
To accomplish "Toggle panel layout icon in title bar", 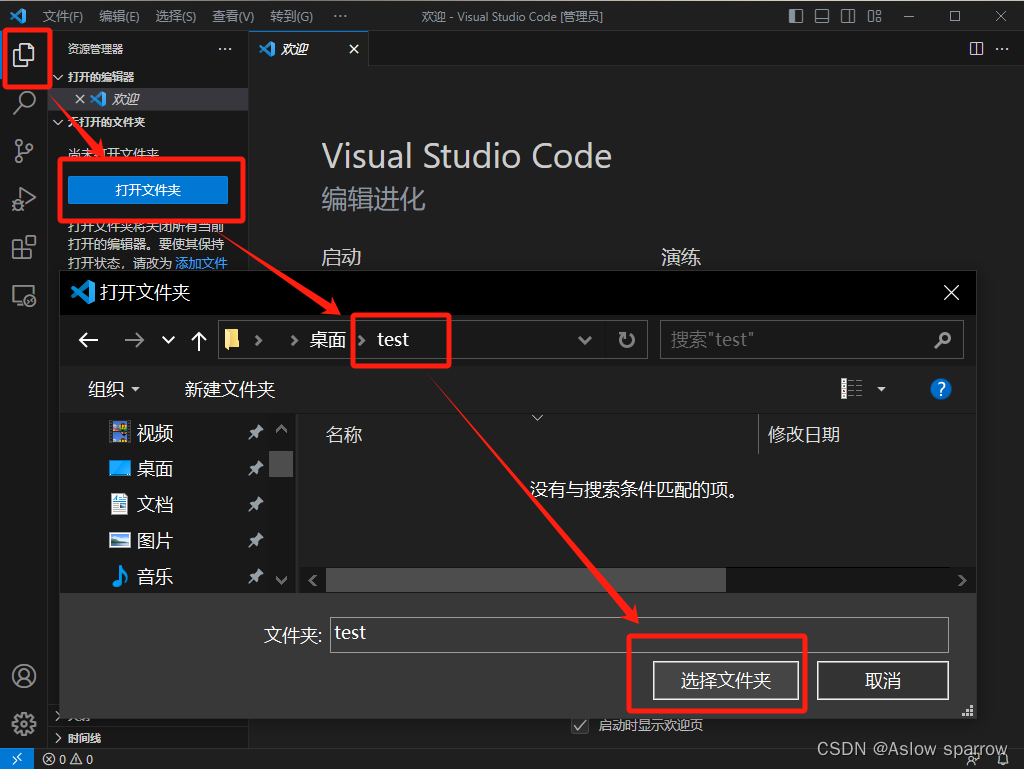I will pyautogui.click(x=822, y=16).
